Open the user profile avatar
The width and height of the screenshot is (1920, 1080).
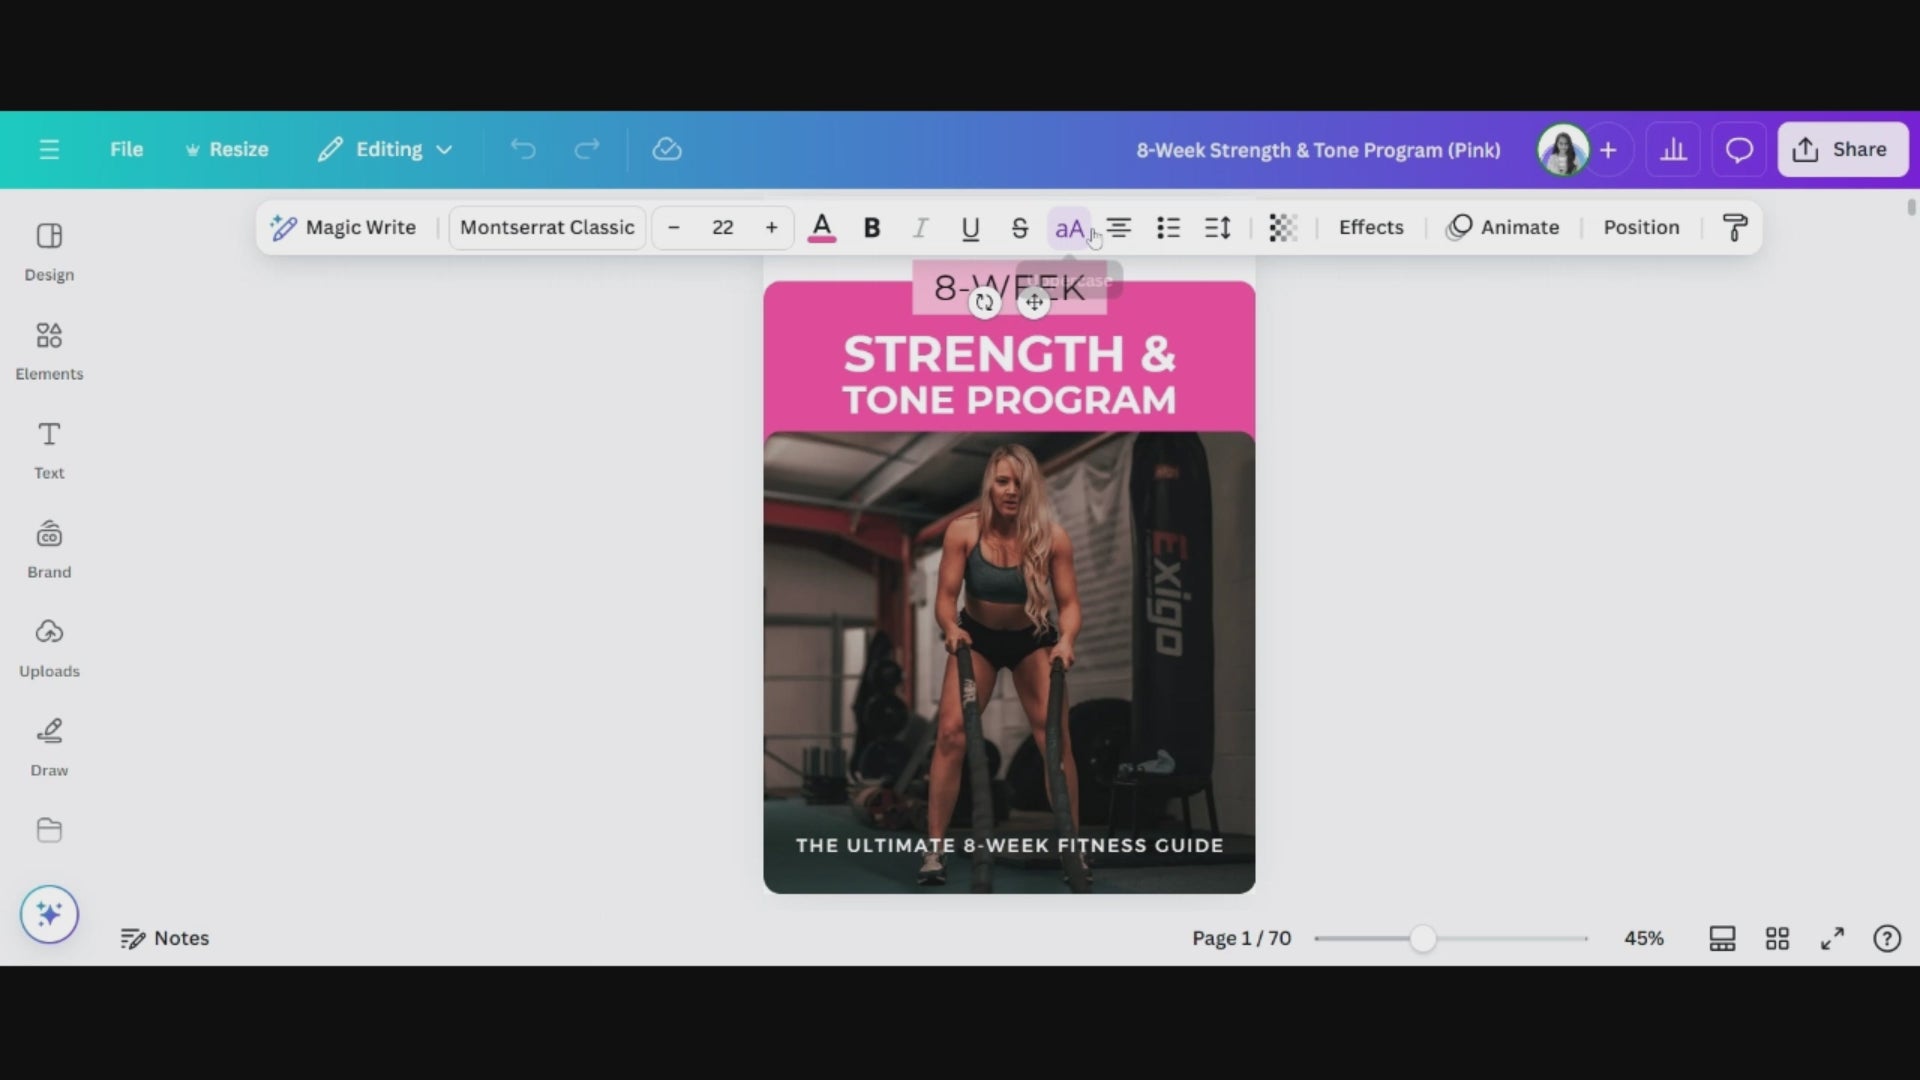pos(1563,150)
